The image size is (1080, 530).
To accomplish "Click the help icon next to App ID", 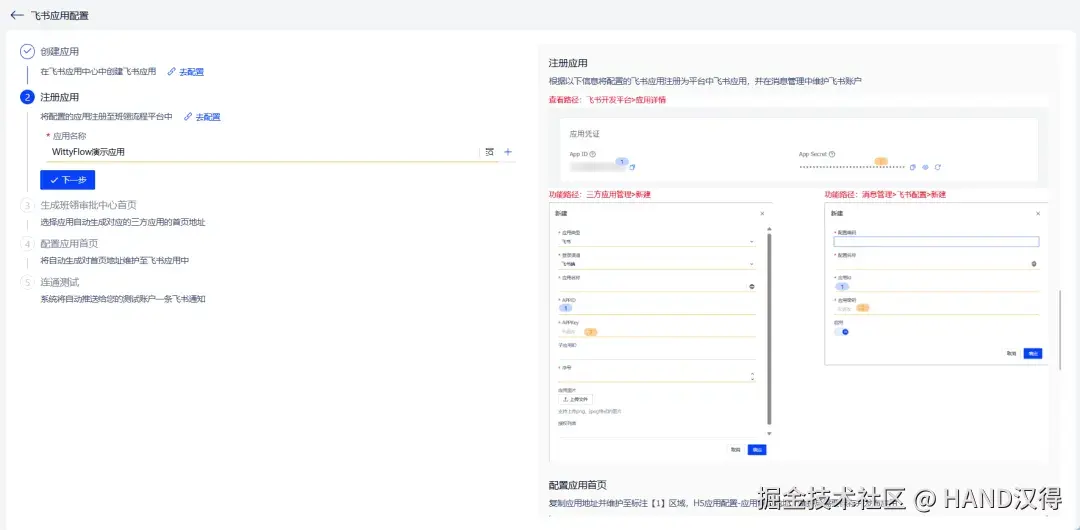I will [593, 154].
